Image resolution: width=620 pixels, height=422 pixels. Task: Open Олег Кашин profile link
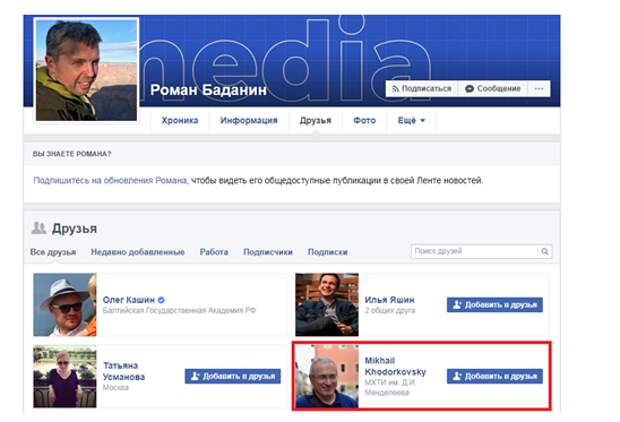pos(129,300)
